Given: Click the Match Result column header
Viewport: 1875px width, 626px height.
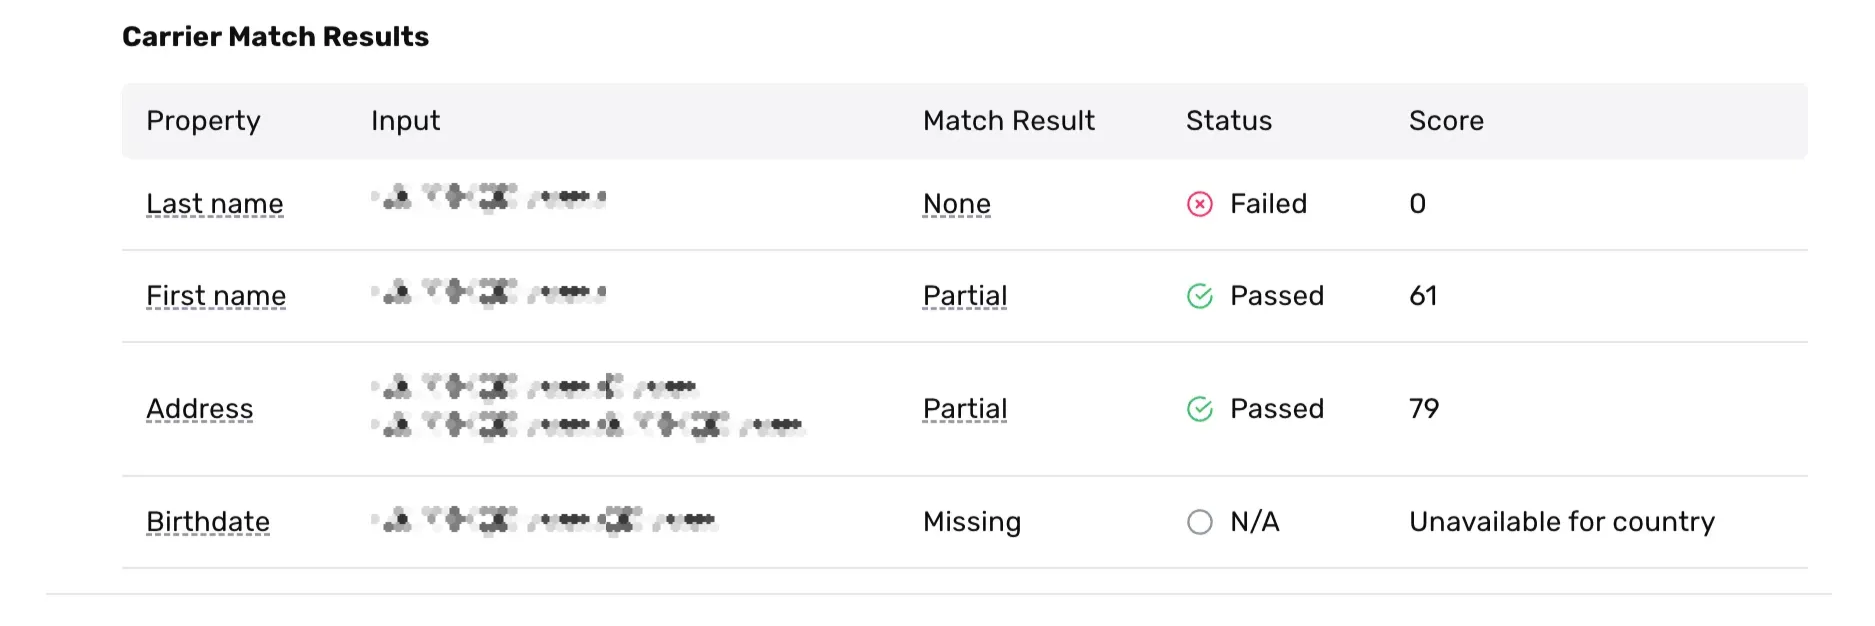Looking at the screenshot, I should [x=1008, y=121].
